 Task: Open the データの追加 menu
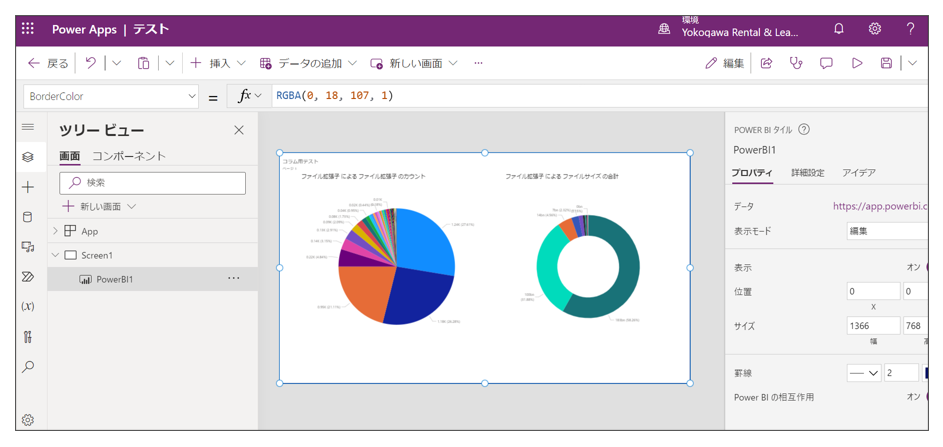[x=308, y=63]
